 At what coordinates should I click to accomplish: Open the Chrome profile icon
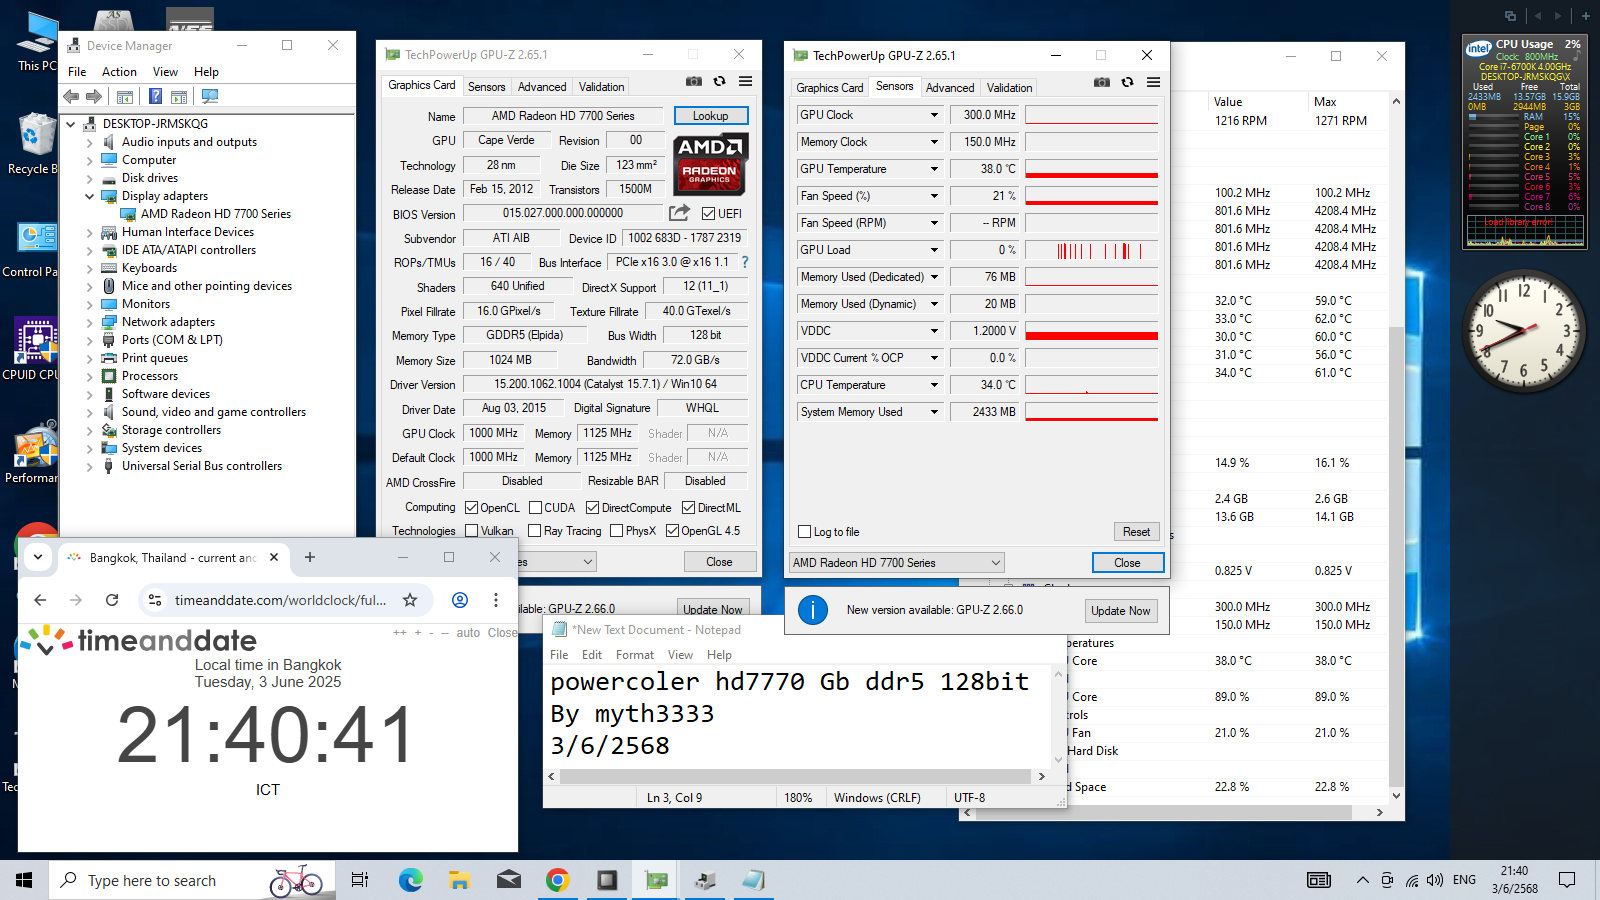click(460, 600)
